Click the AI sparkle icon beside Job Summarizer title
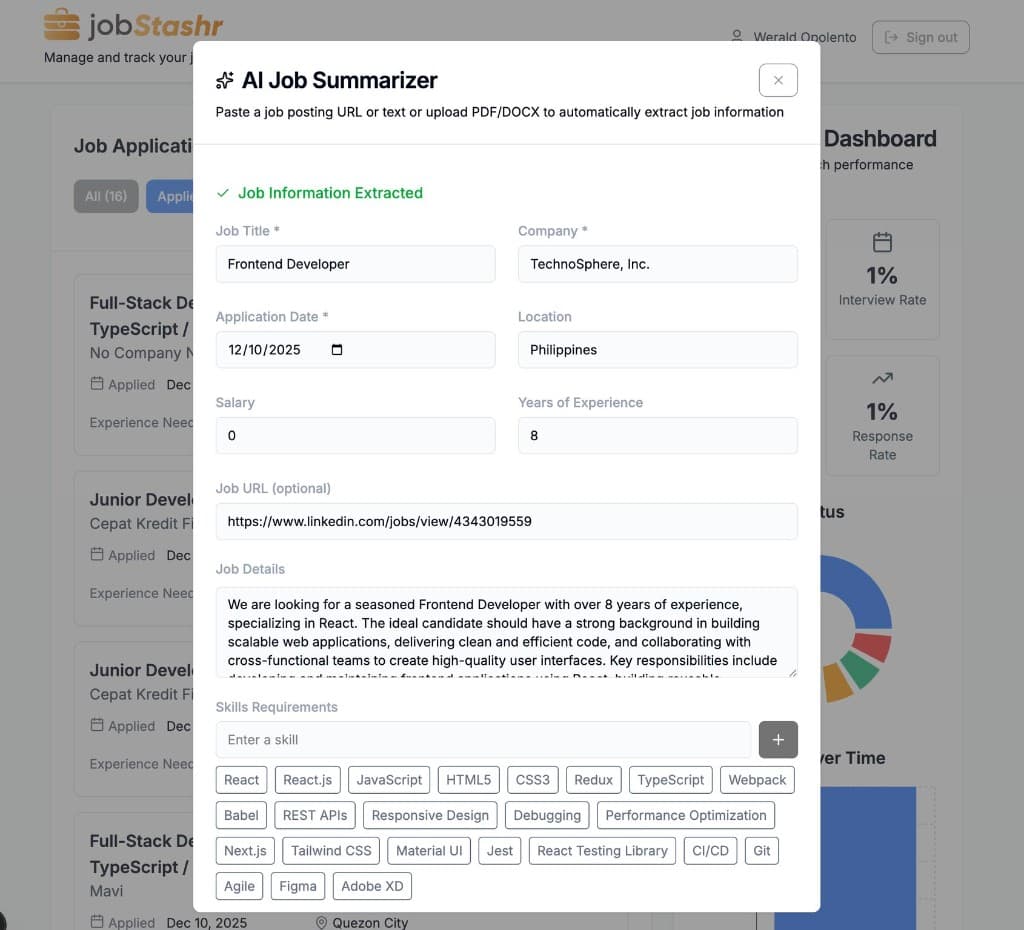This screenshot has height=930, width=1024. point(227,79)
